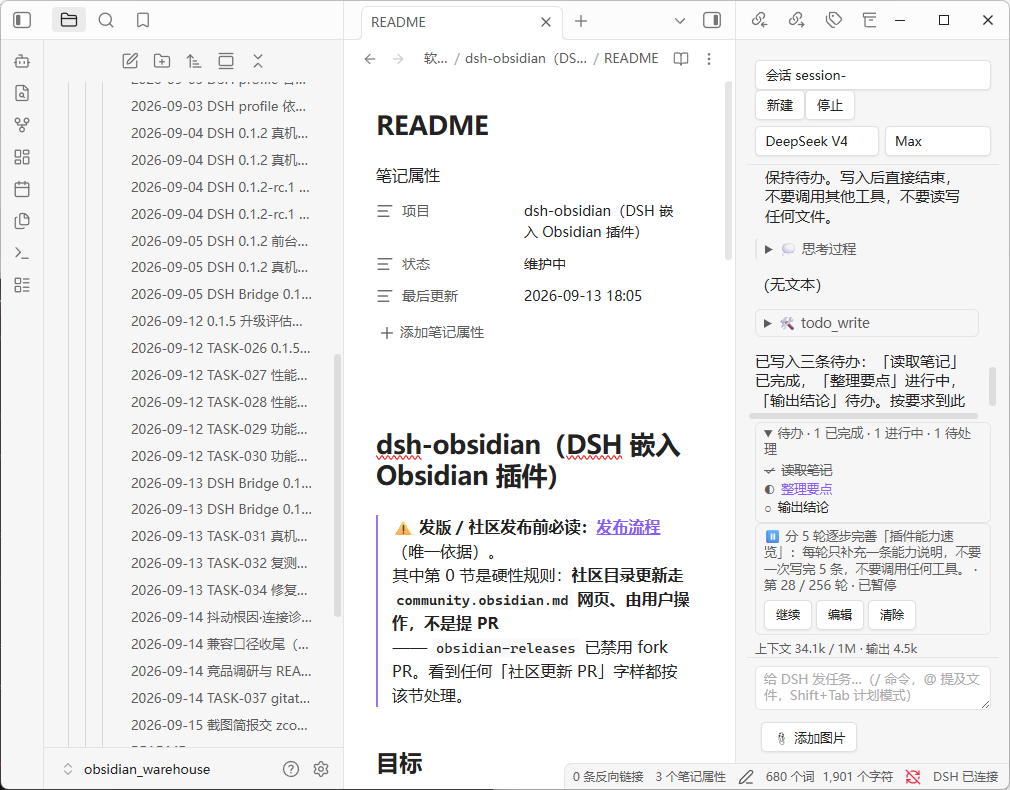
Task: Click the 状态 property value 维护中
Action: click(x=545, y=264)
